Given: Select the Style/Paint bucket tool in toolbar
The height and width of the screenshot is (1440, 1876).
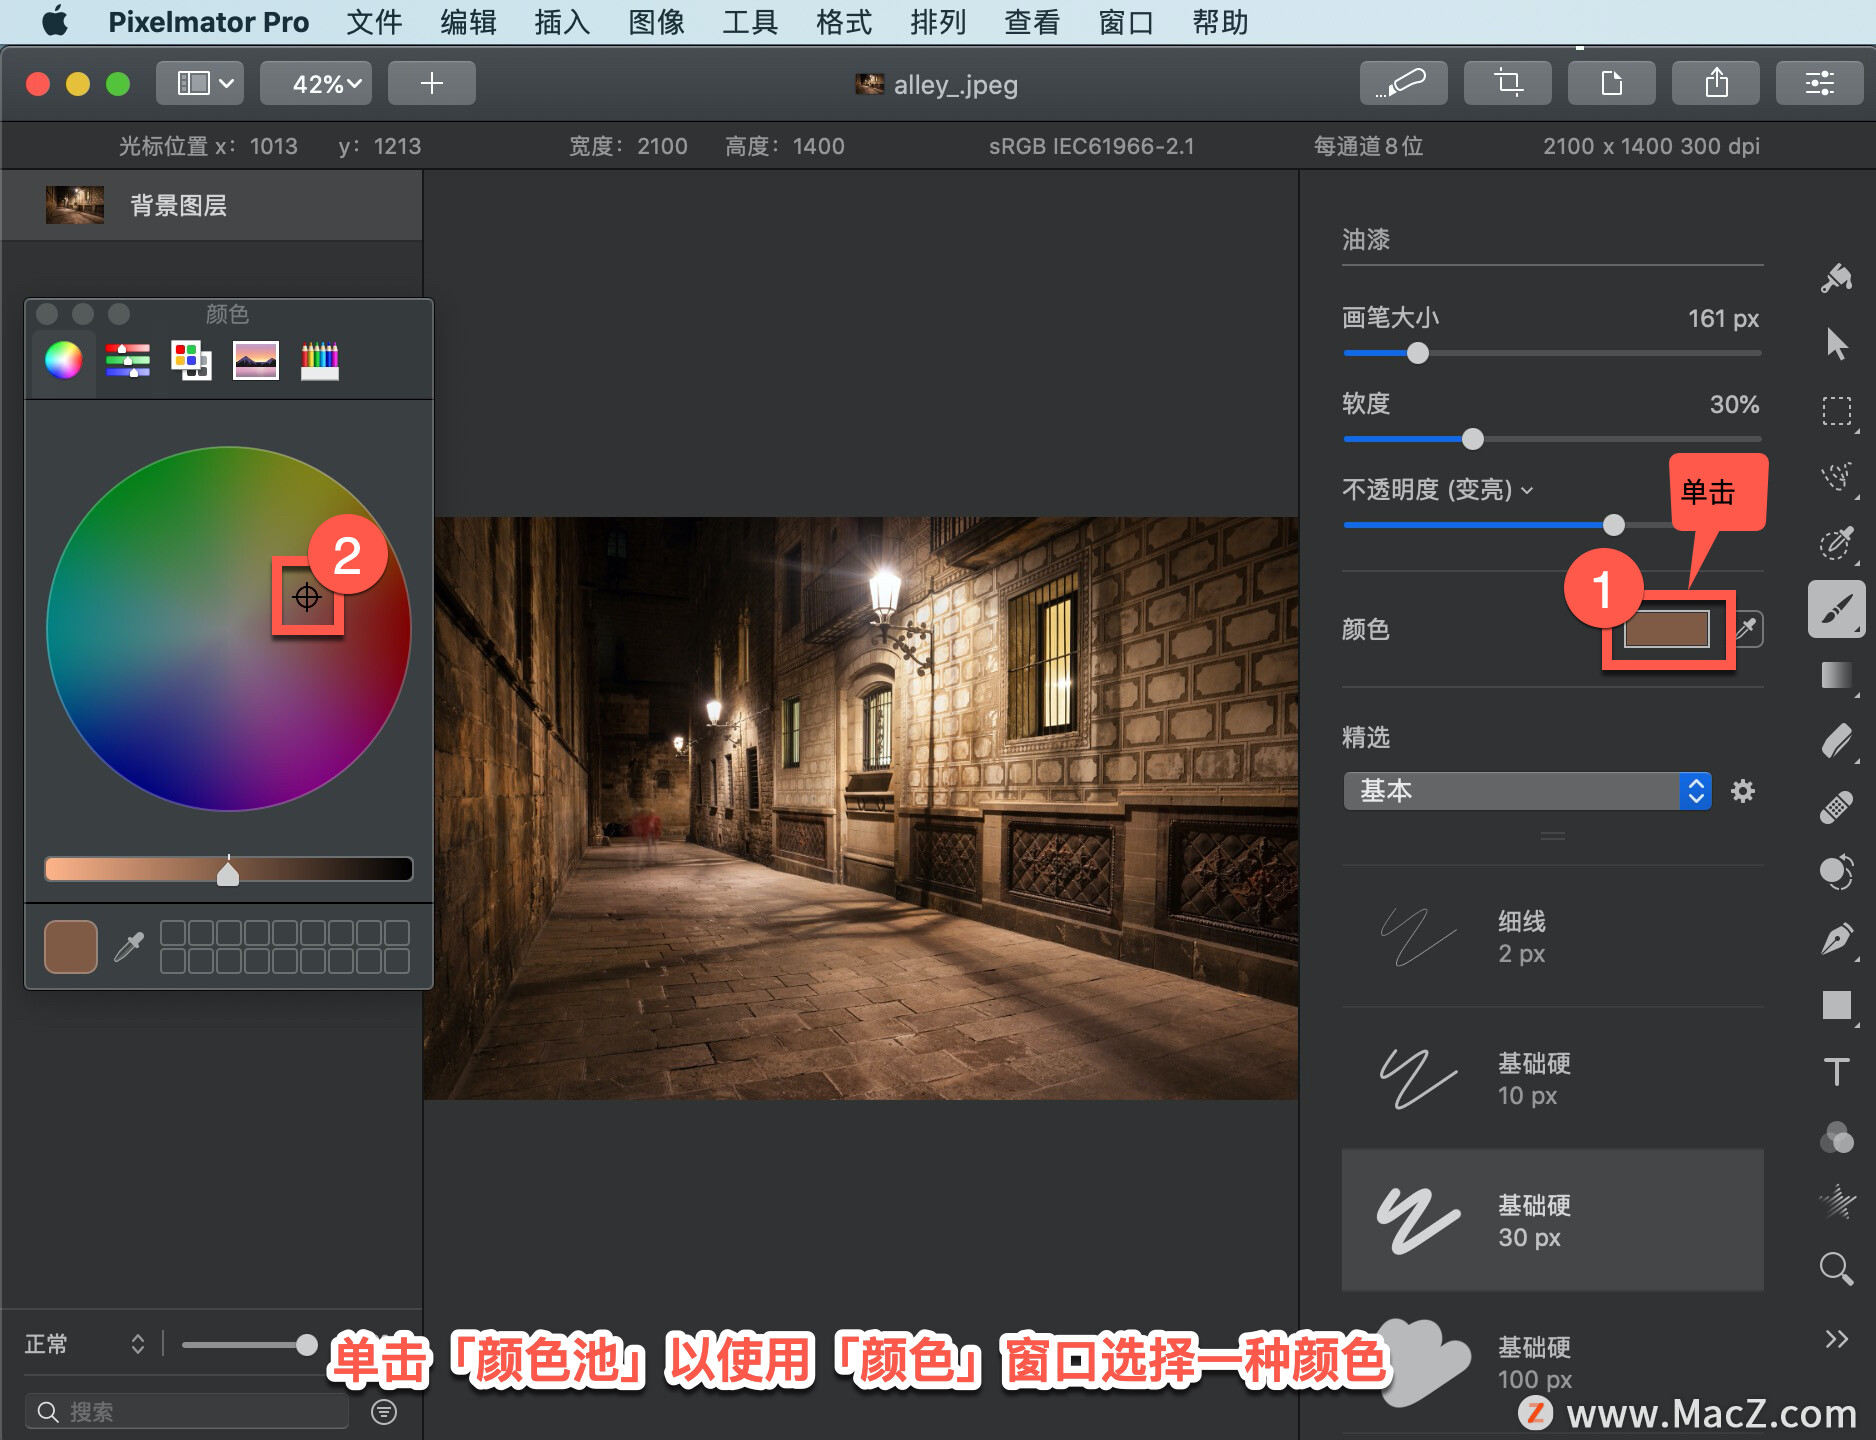Looking at the screenshot, I should [1836, 278].
